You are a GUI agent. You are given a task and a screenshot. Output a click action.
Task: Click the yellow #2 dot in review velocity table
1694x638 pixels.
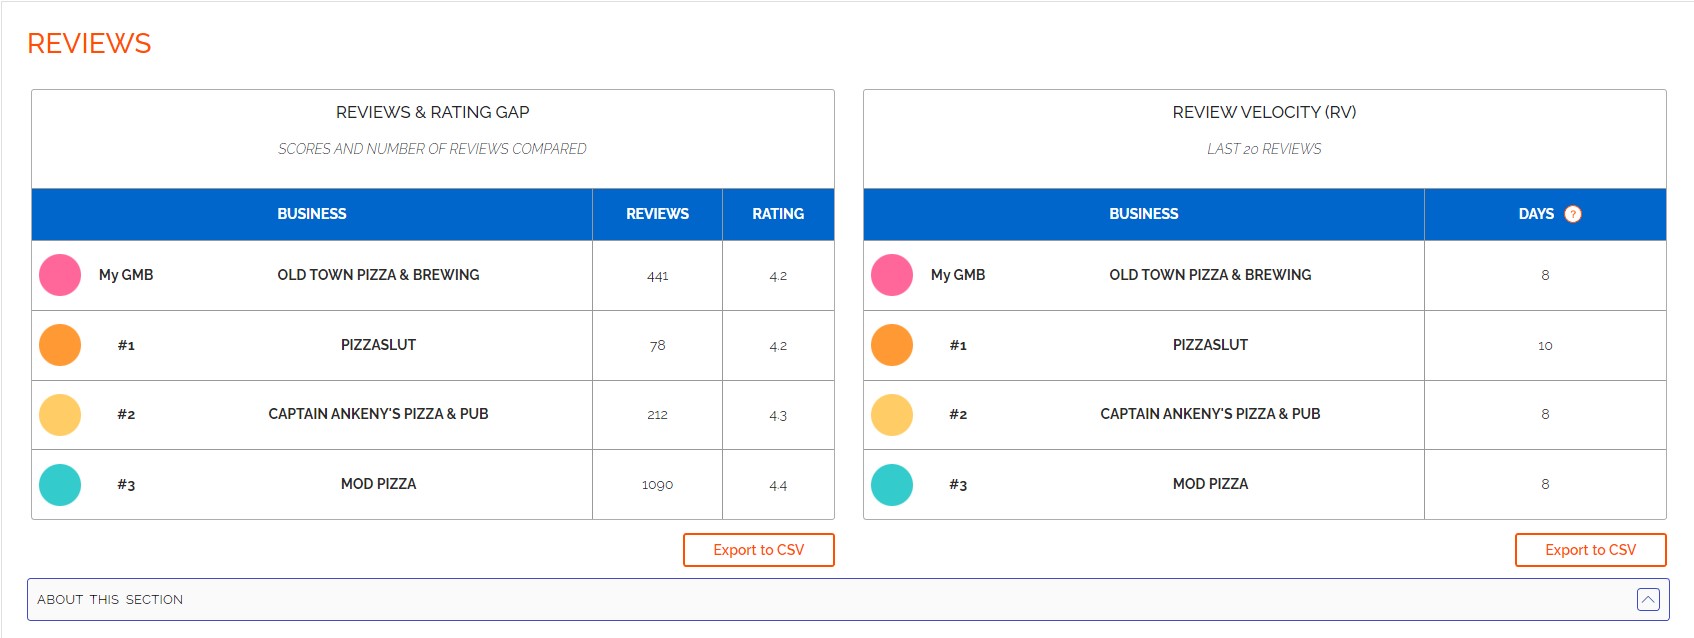pos(892,415)
